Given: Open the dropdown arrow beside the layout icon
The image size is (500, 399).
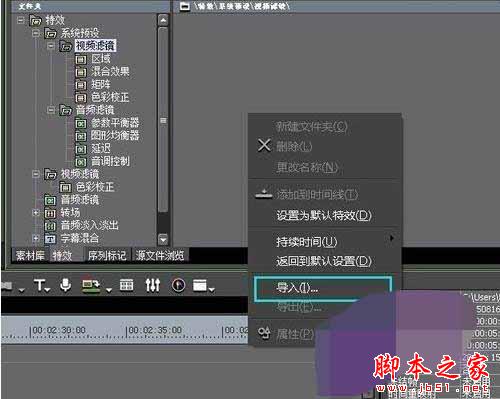Looking at the screenshot, I should pyautogui.click(x=212, y=290).
